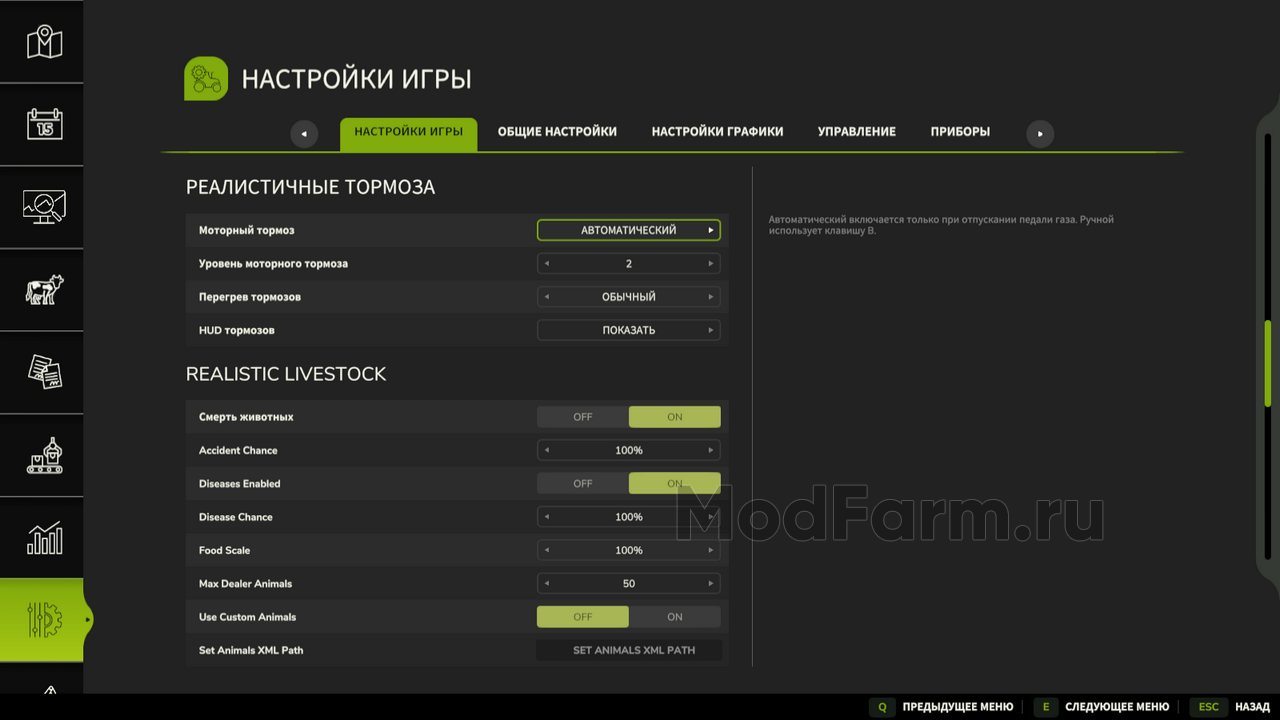
Task: Turn ON Use Custom Animals
Action: click(x=675, y=617)
